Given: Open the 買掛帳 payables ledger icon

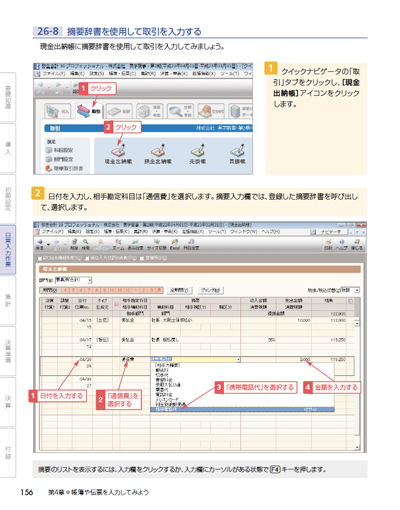Looking at the screenshot, I should click(237, 154).
